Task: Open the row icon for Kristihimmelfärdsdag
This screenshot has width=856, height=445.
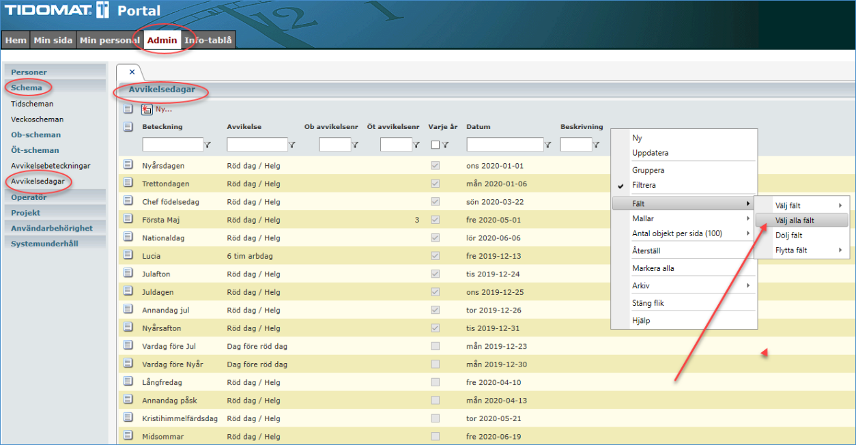Action: [x=128, y=417]
